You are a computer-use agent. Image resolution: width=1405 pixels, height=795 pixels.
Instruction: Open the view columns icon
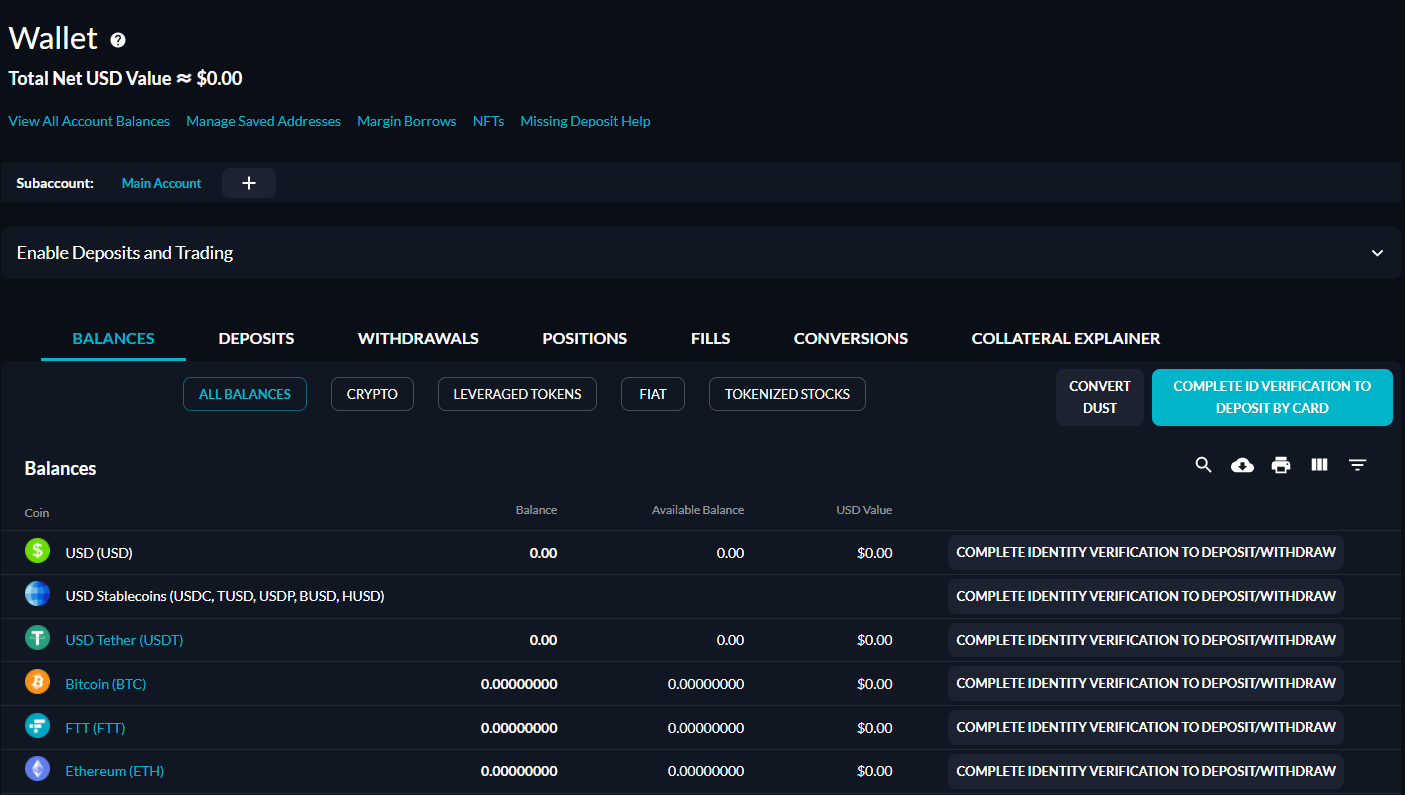tap(1319, 465)
